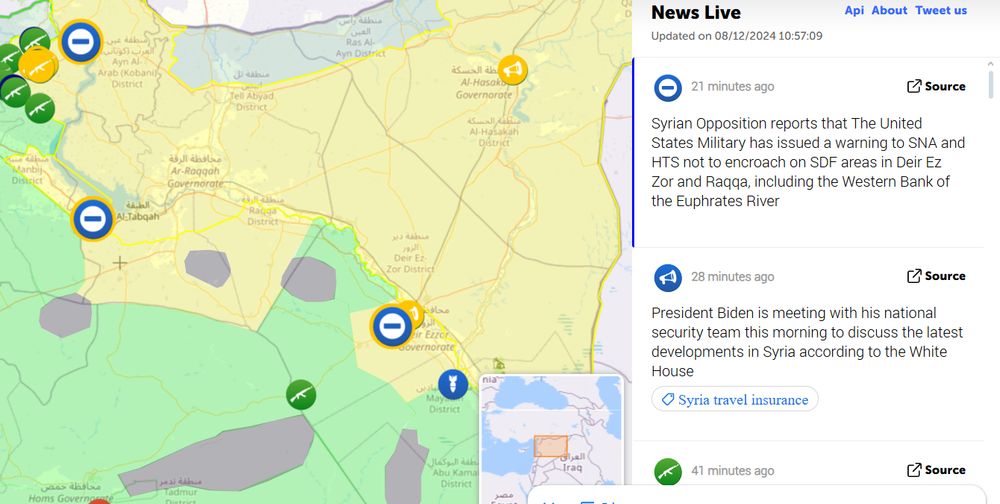
Task: Select the Syrian Opposition warning news text
Action: pos(808,162)
